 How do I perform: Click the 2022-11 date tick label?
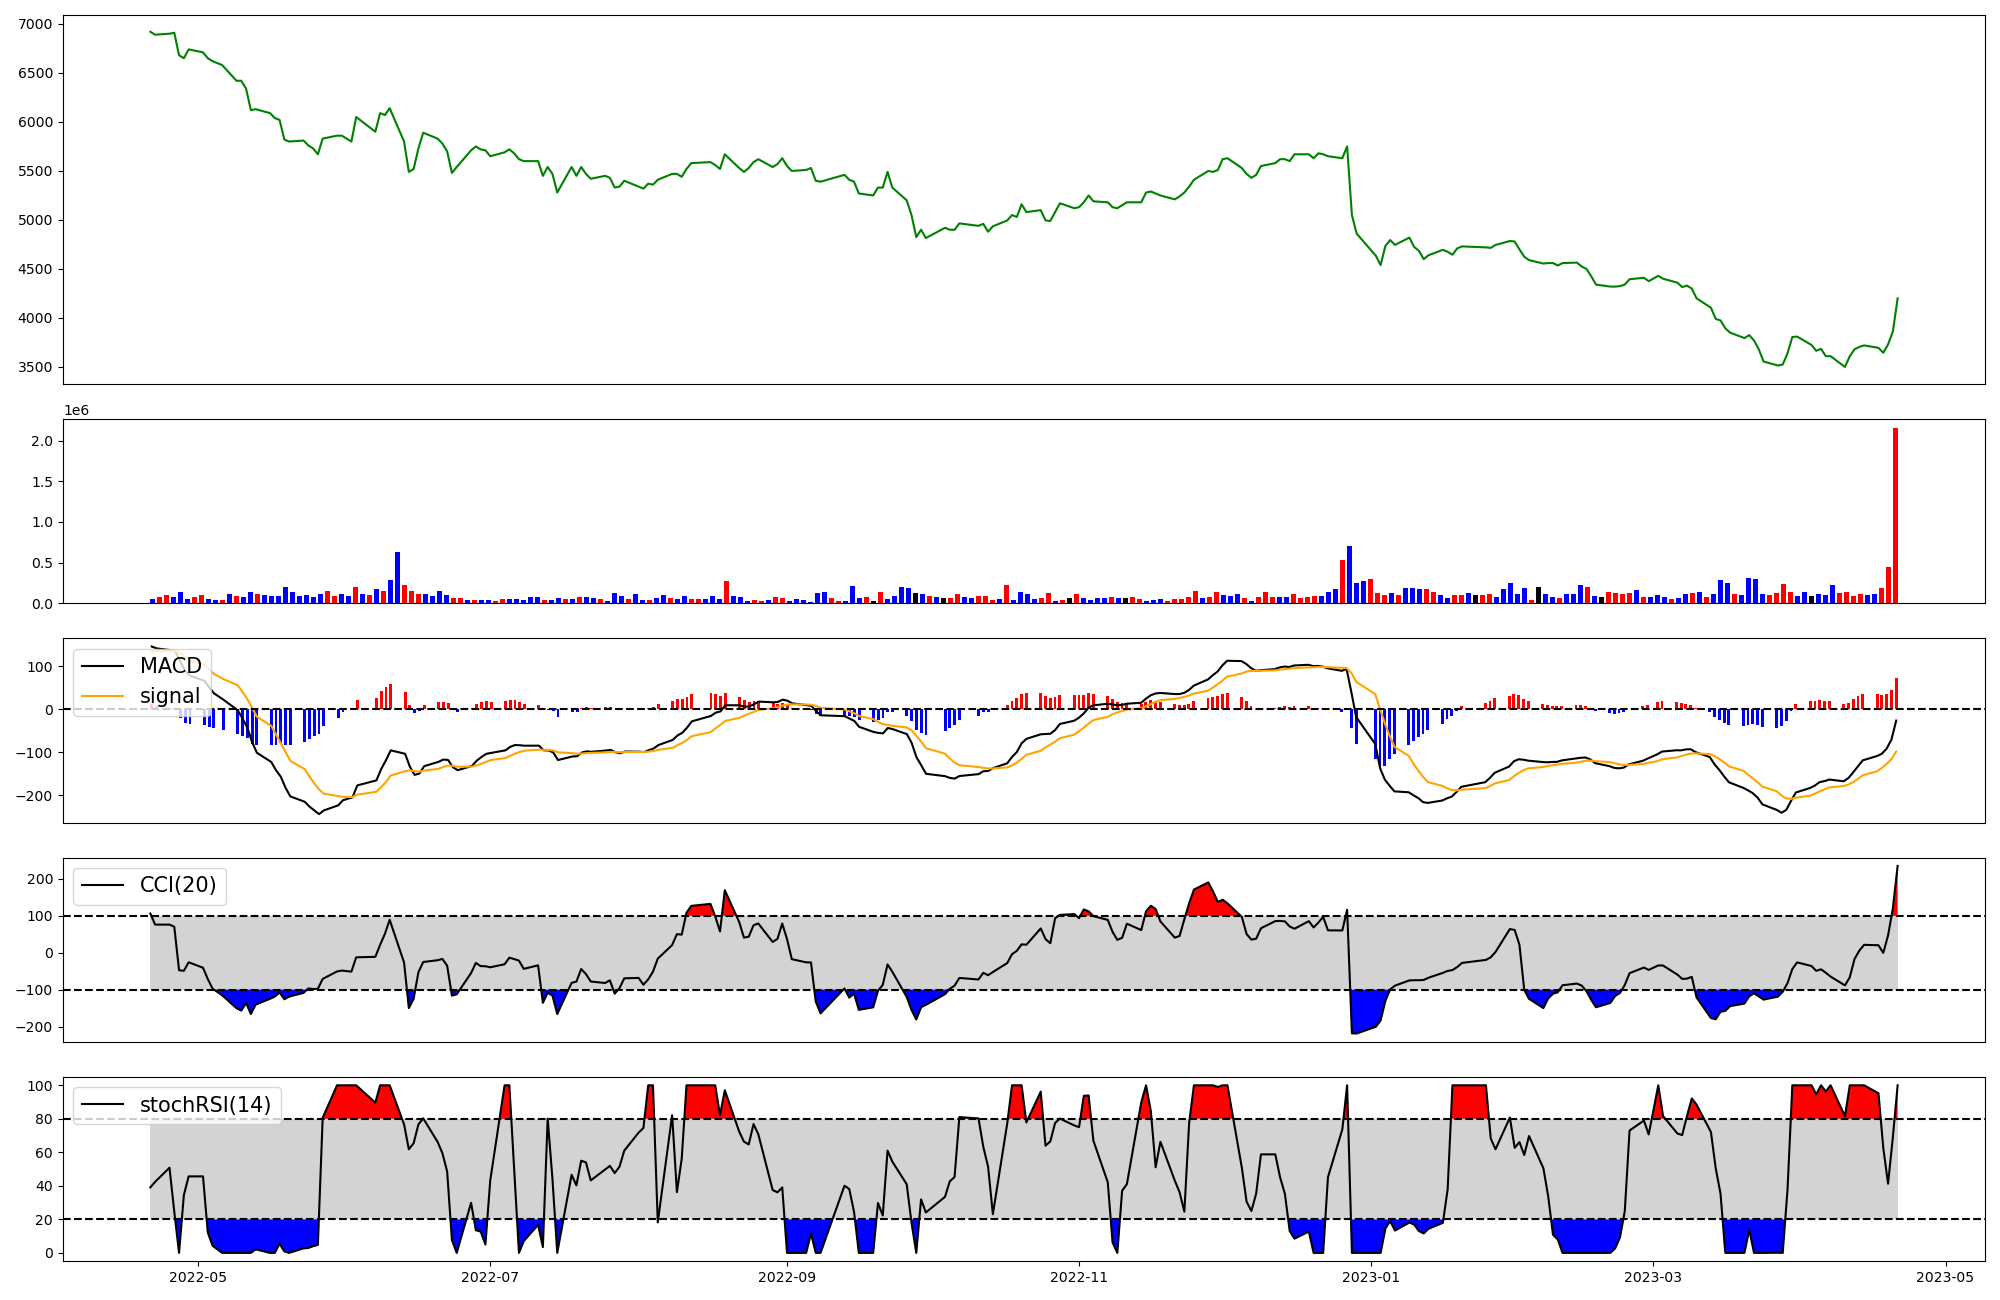click(1079, 1277)
